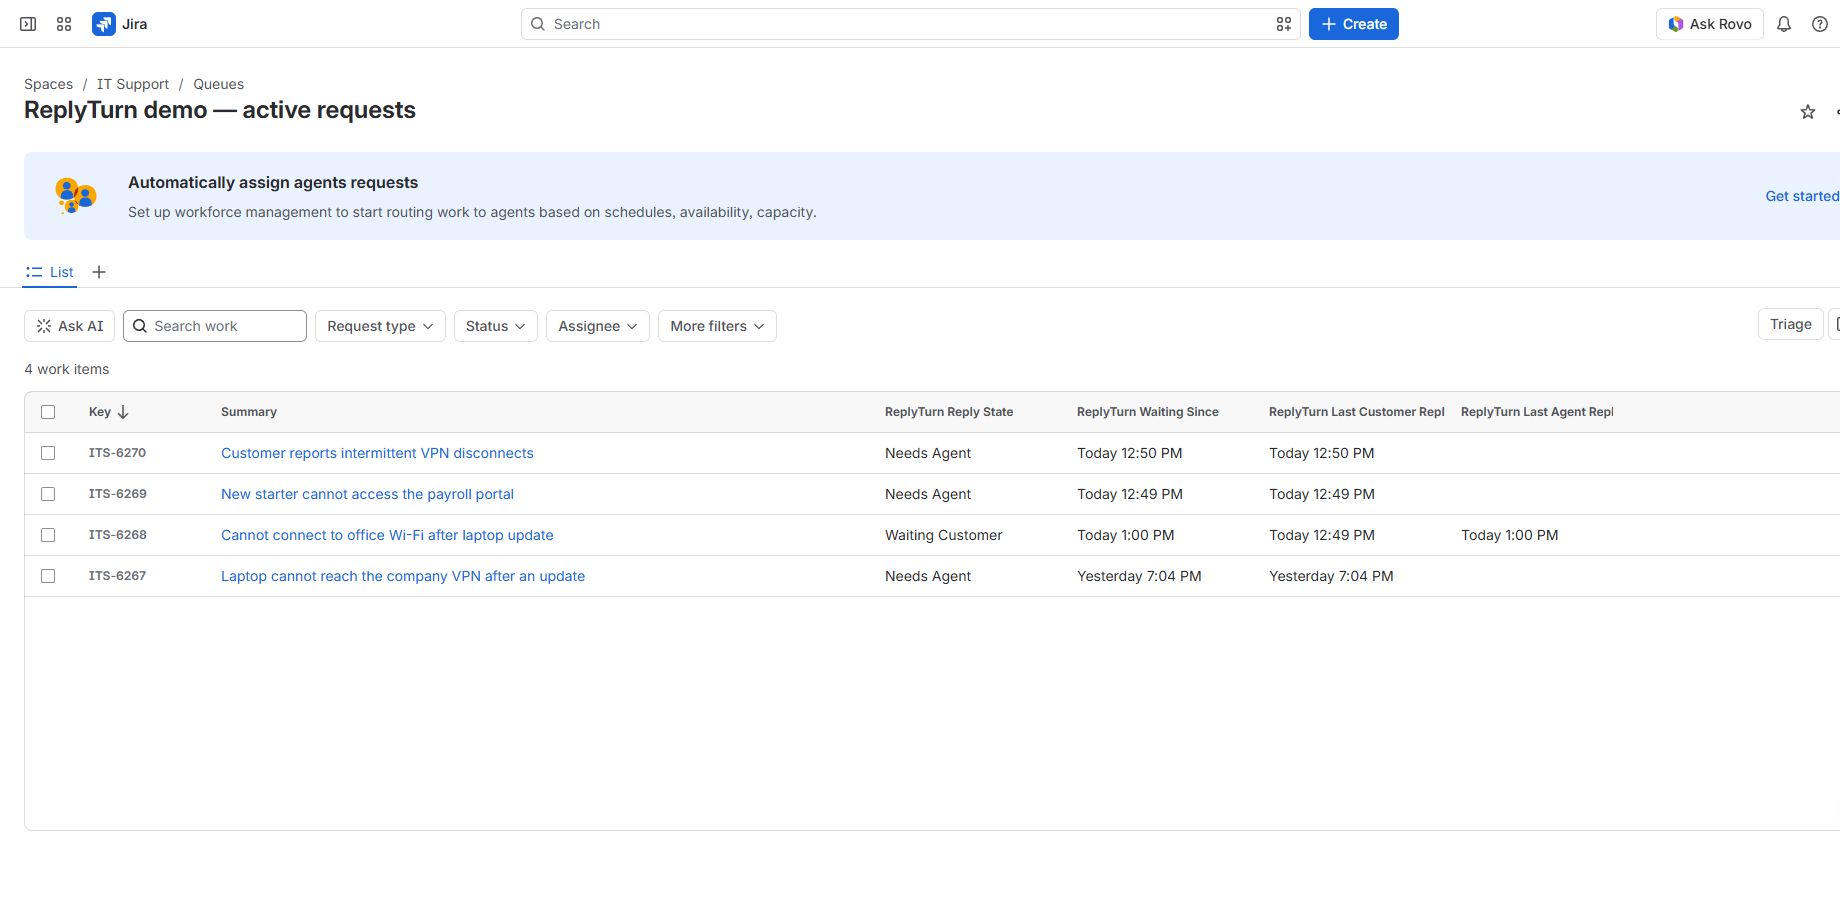Open New starter cannot access payroll portal
Viewport: 1840px width, 900px height.
tap(367, 494)
